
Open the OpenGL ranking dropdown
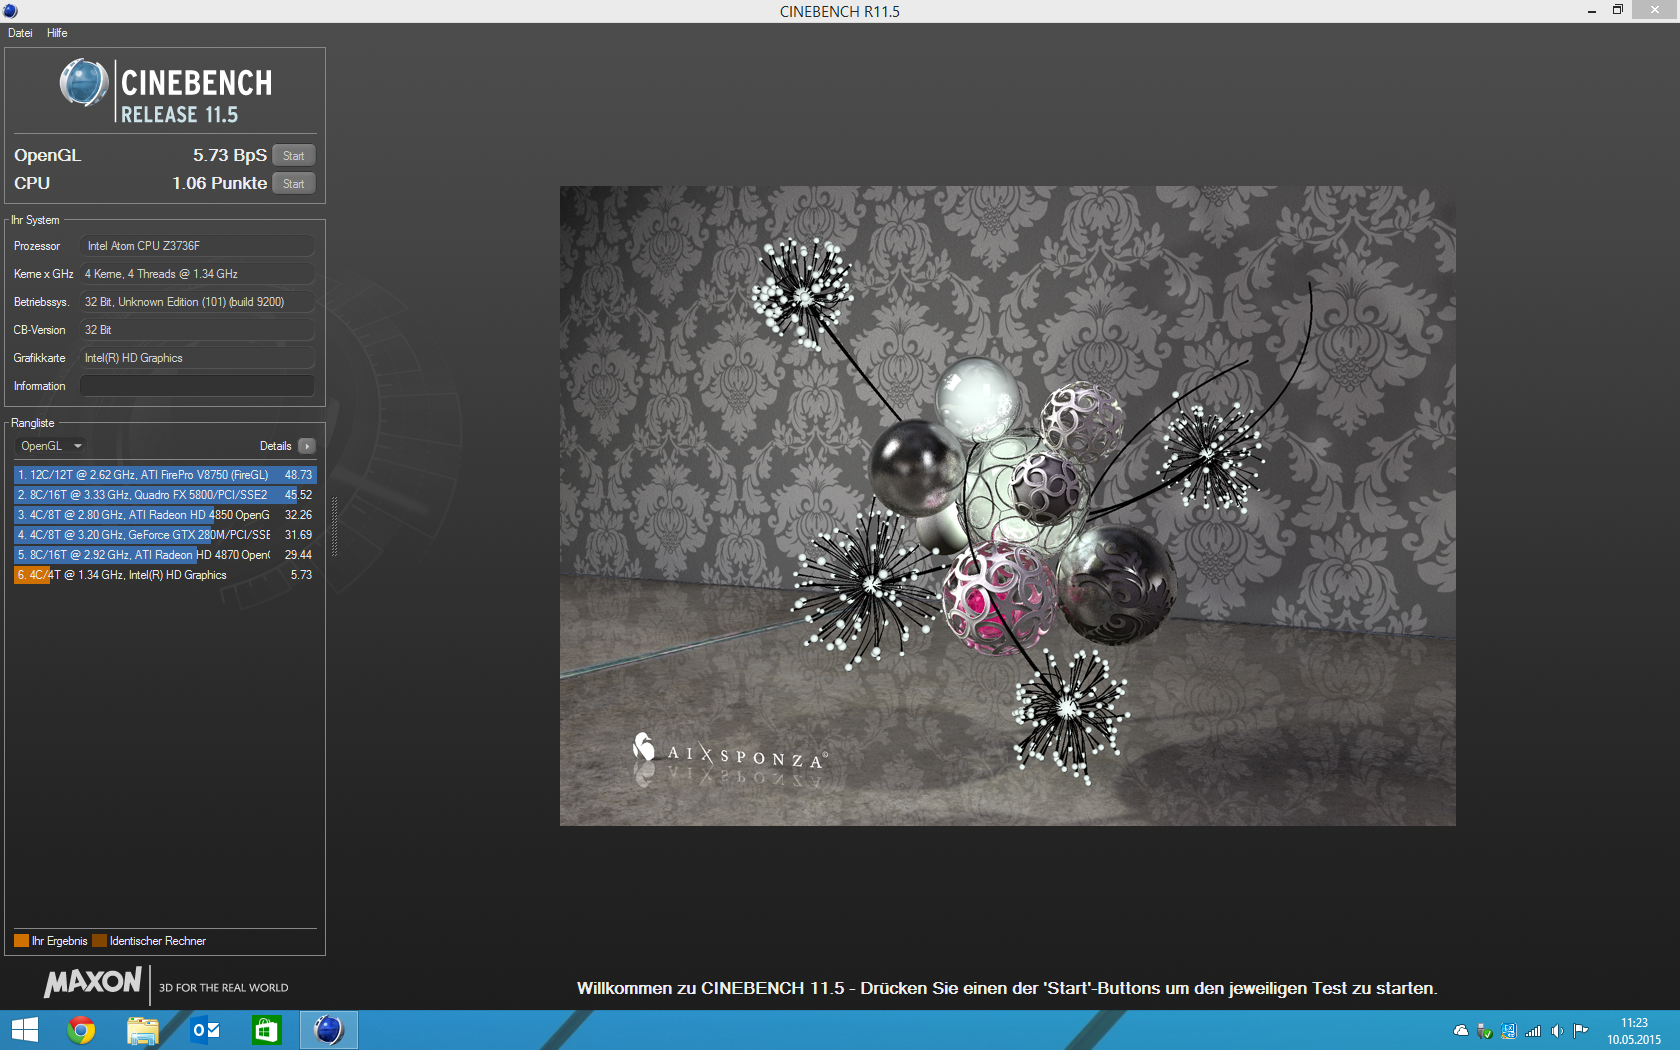pos(51,446)
